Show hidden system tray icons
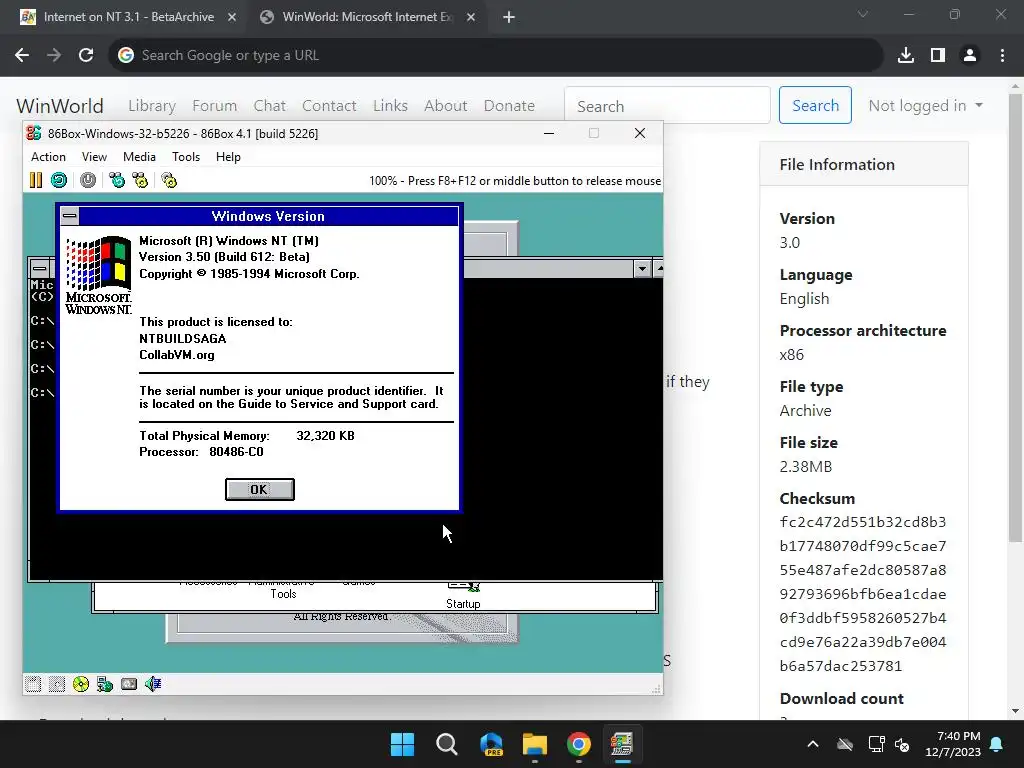Screen dimensions: 1024x768 click(813, 744)
